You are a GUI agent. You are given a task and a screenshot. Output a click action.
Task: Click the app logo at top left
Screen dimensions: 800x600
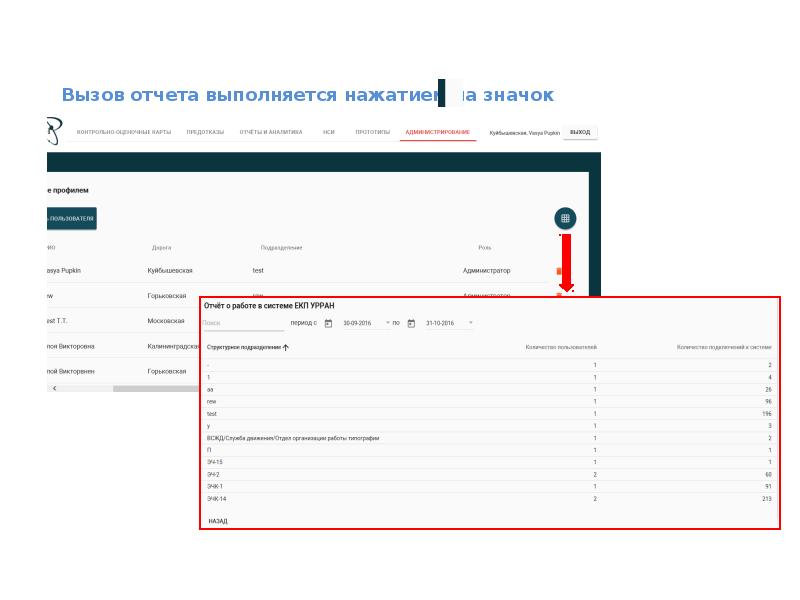coord(54,131)
